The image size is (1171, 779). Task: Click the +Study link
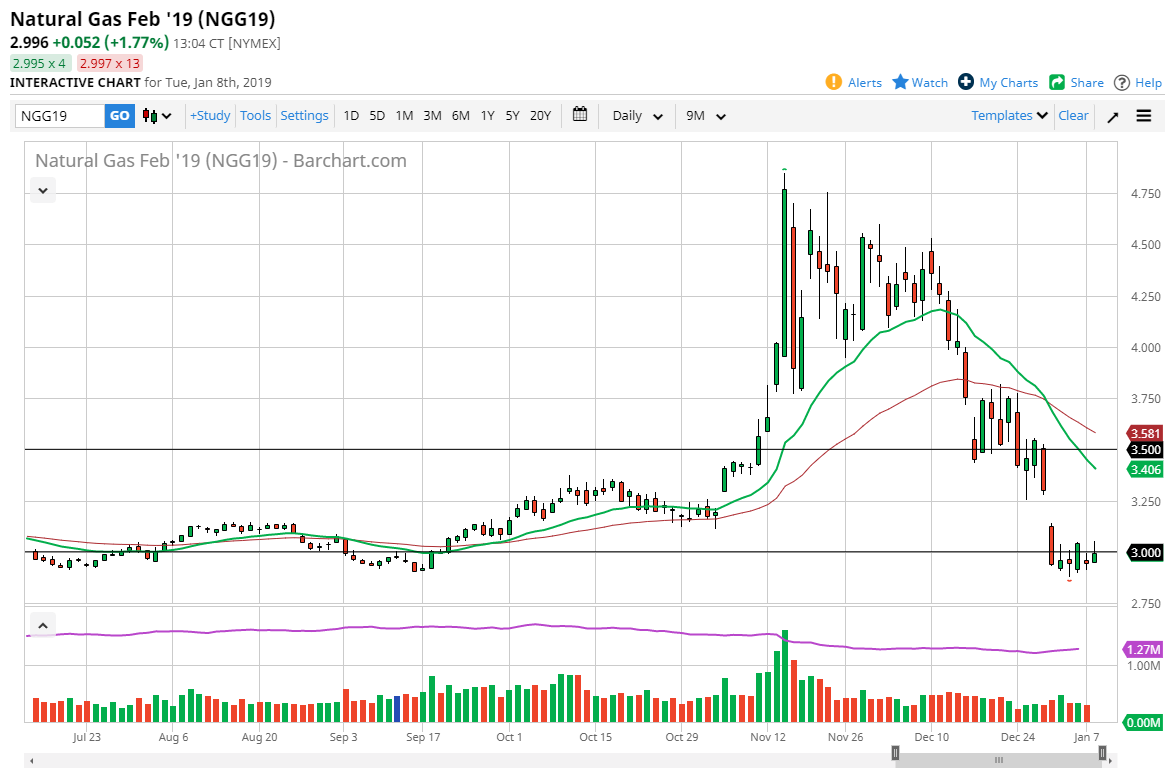(210, 116)
